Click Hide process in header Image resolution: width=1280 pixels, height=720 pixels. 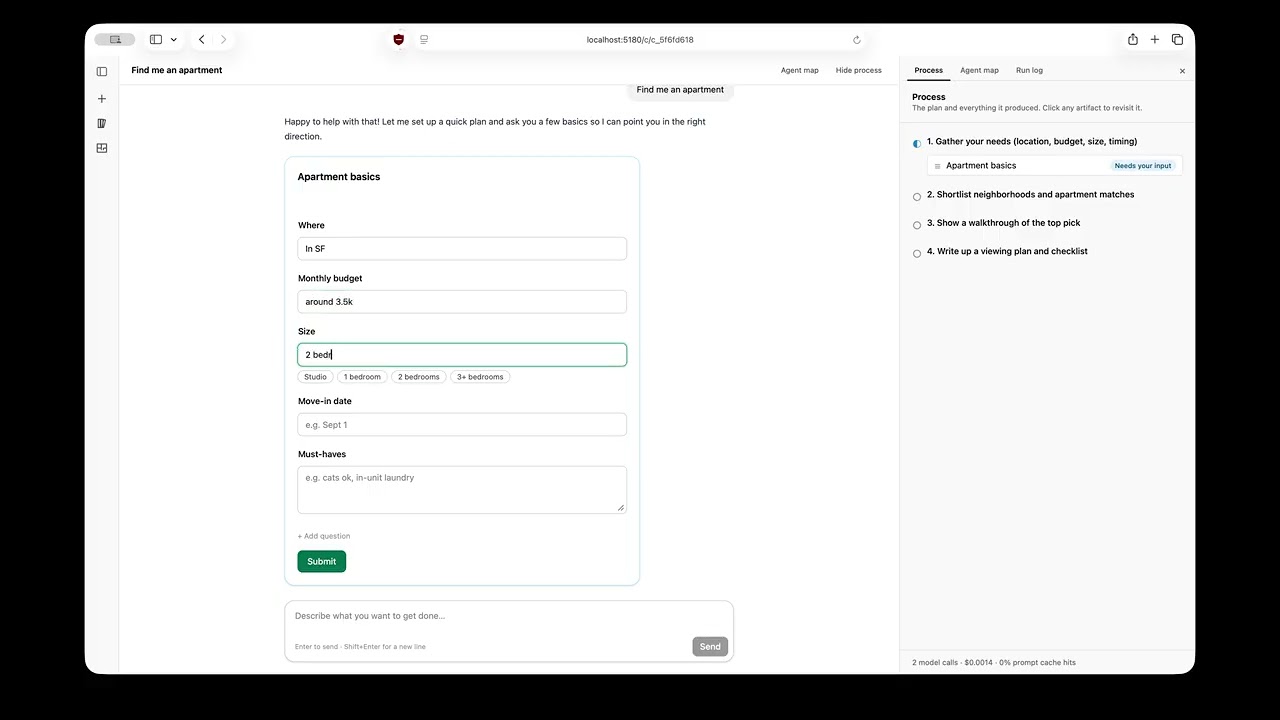[859, 70]
